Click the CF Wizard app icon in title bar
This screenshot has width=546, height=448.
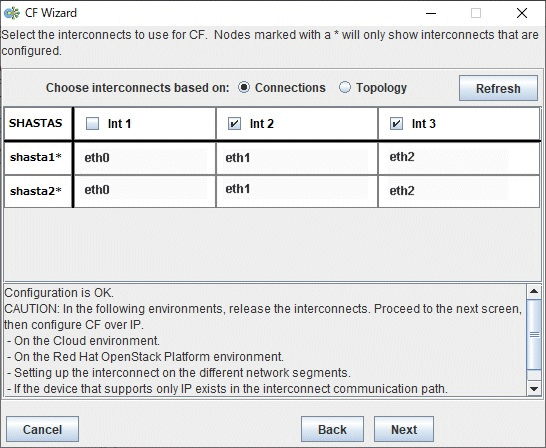click(11, 13)
